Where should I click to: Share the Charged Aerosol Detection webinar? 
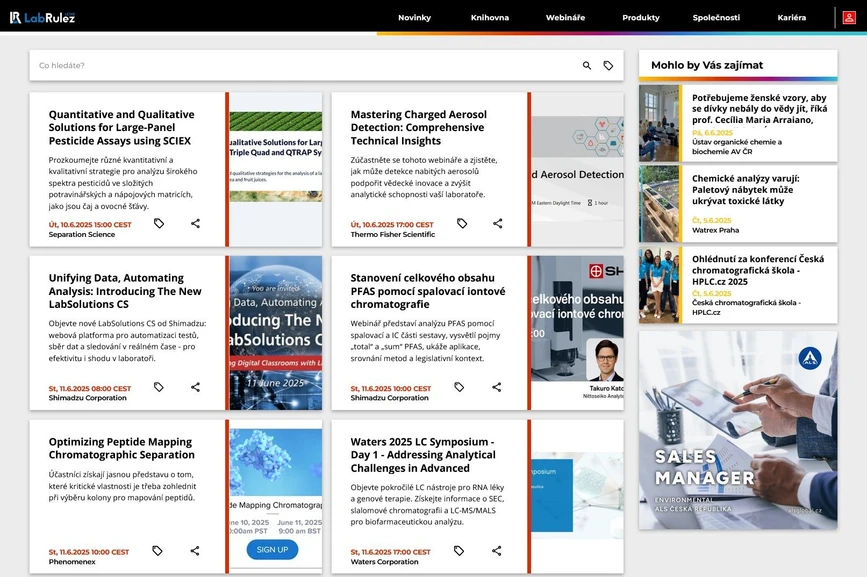(x=498, y=223)
